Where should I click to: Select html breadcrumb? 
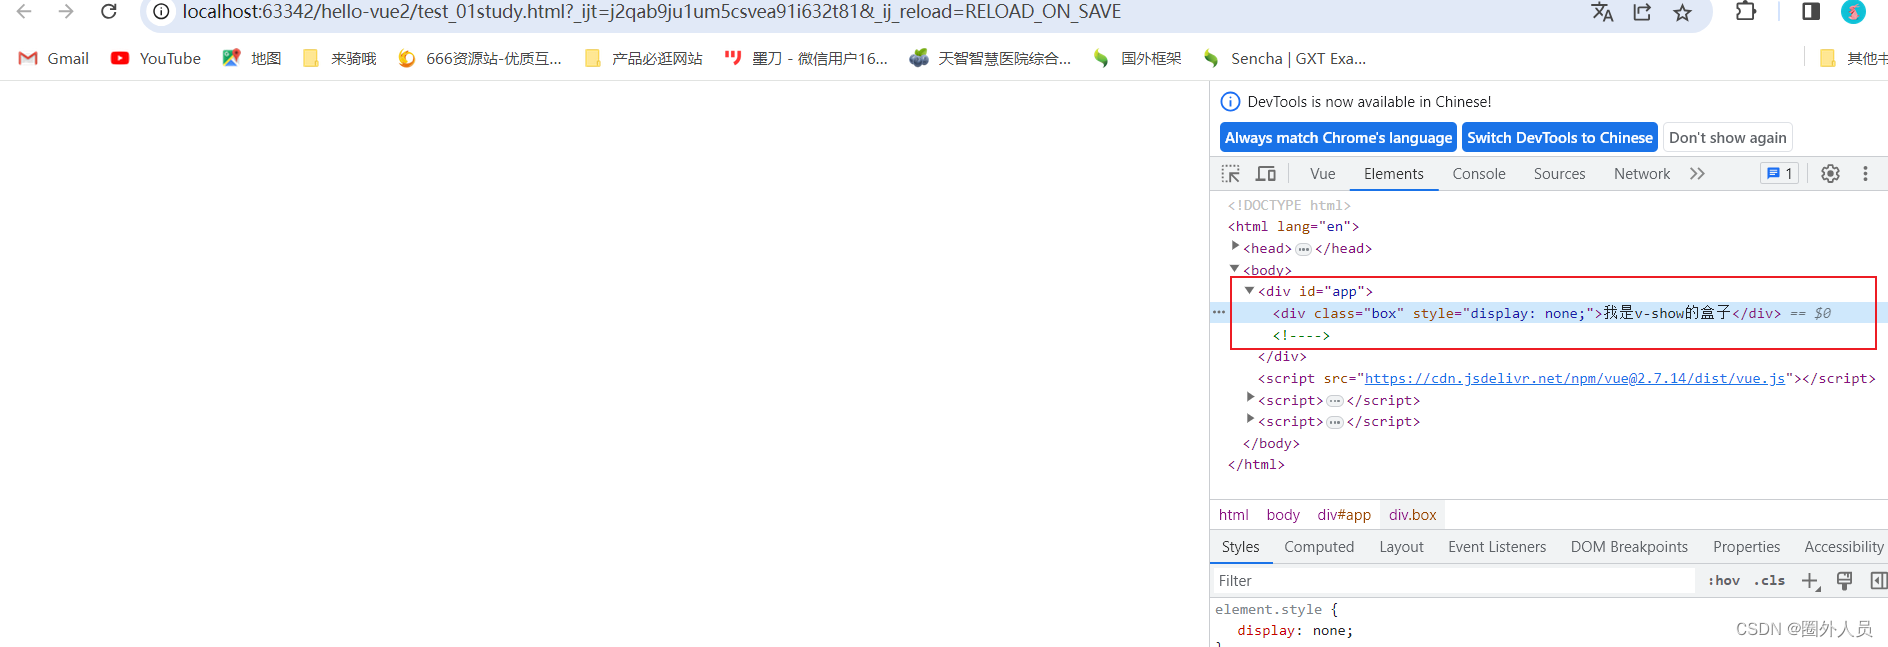click(x=1233, y=514)
